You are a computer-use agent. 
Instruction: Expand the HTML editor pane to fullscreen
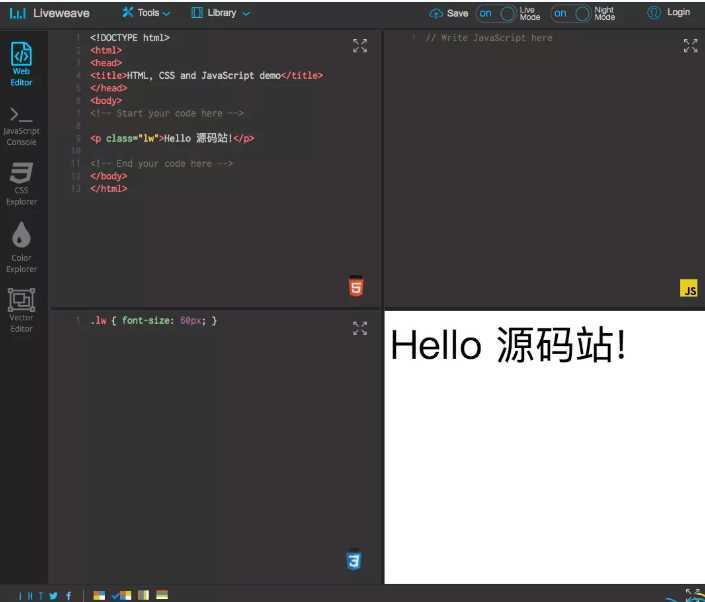(360, 45)
